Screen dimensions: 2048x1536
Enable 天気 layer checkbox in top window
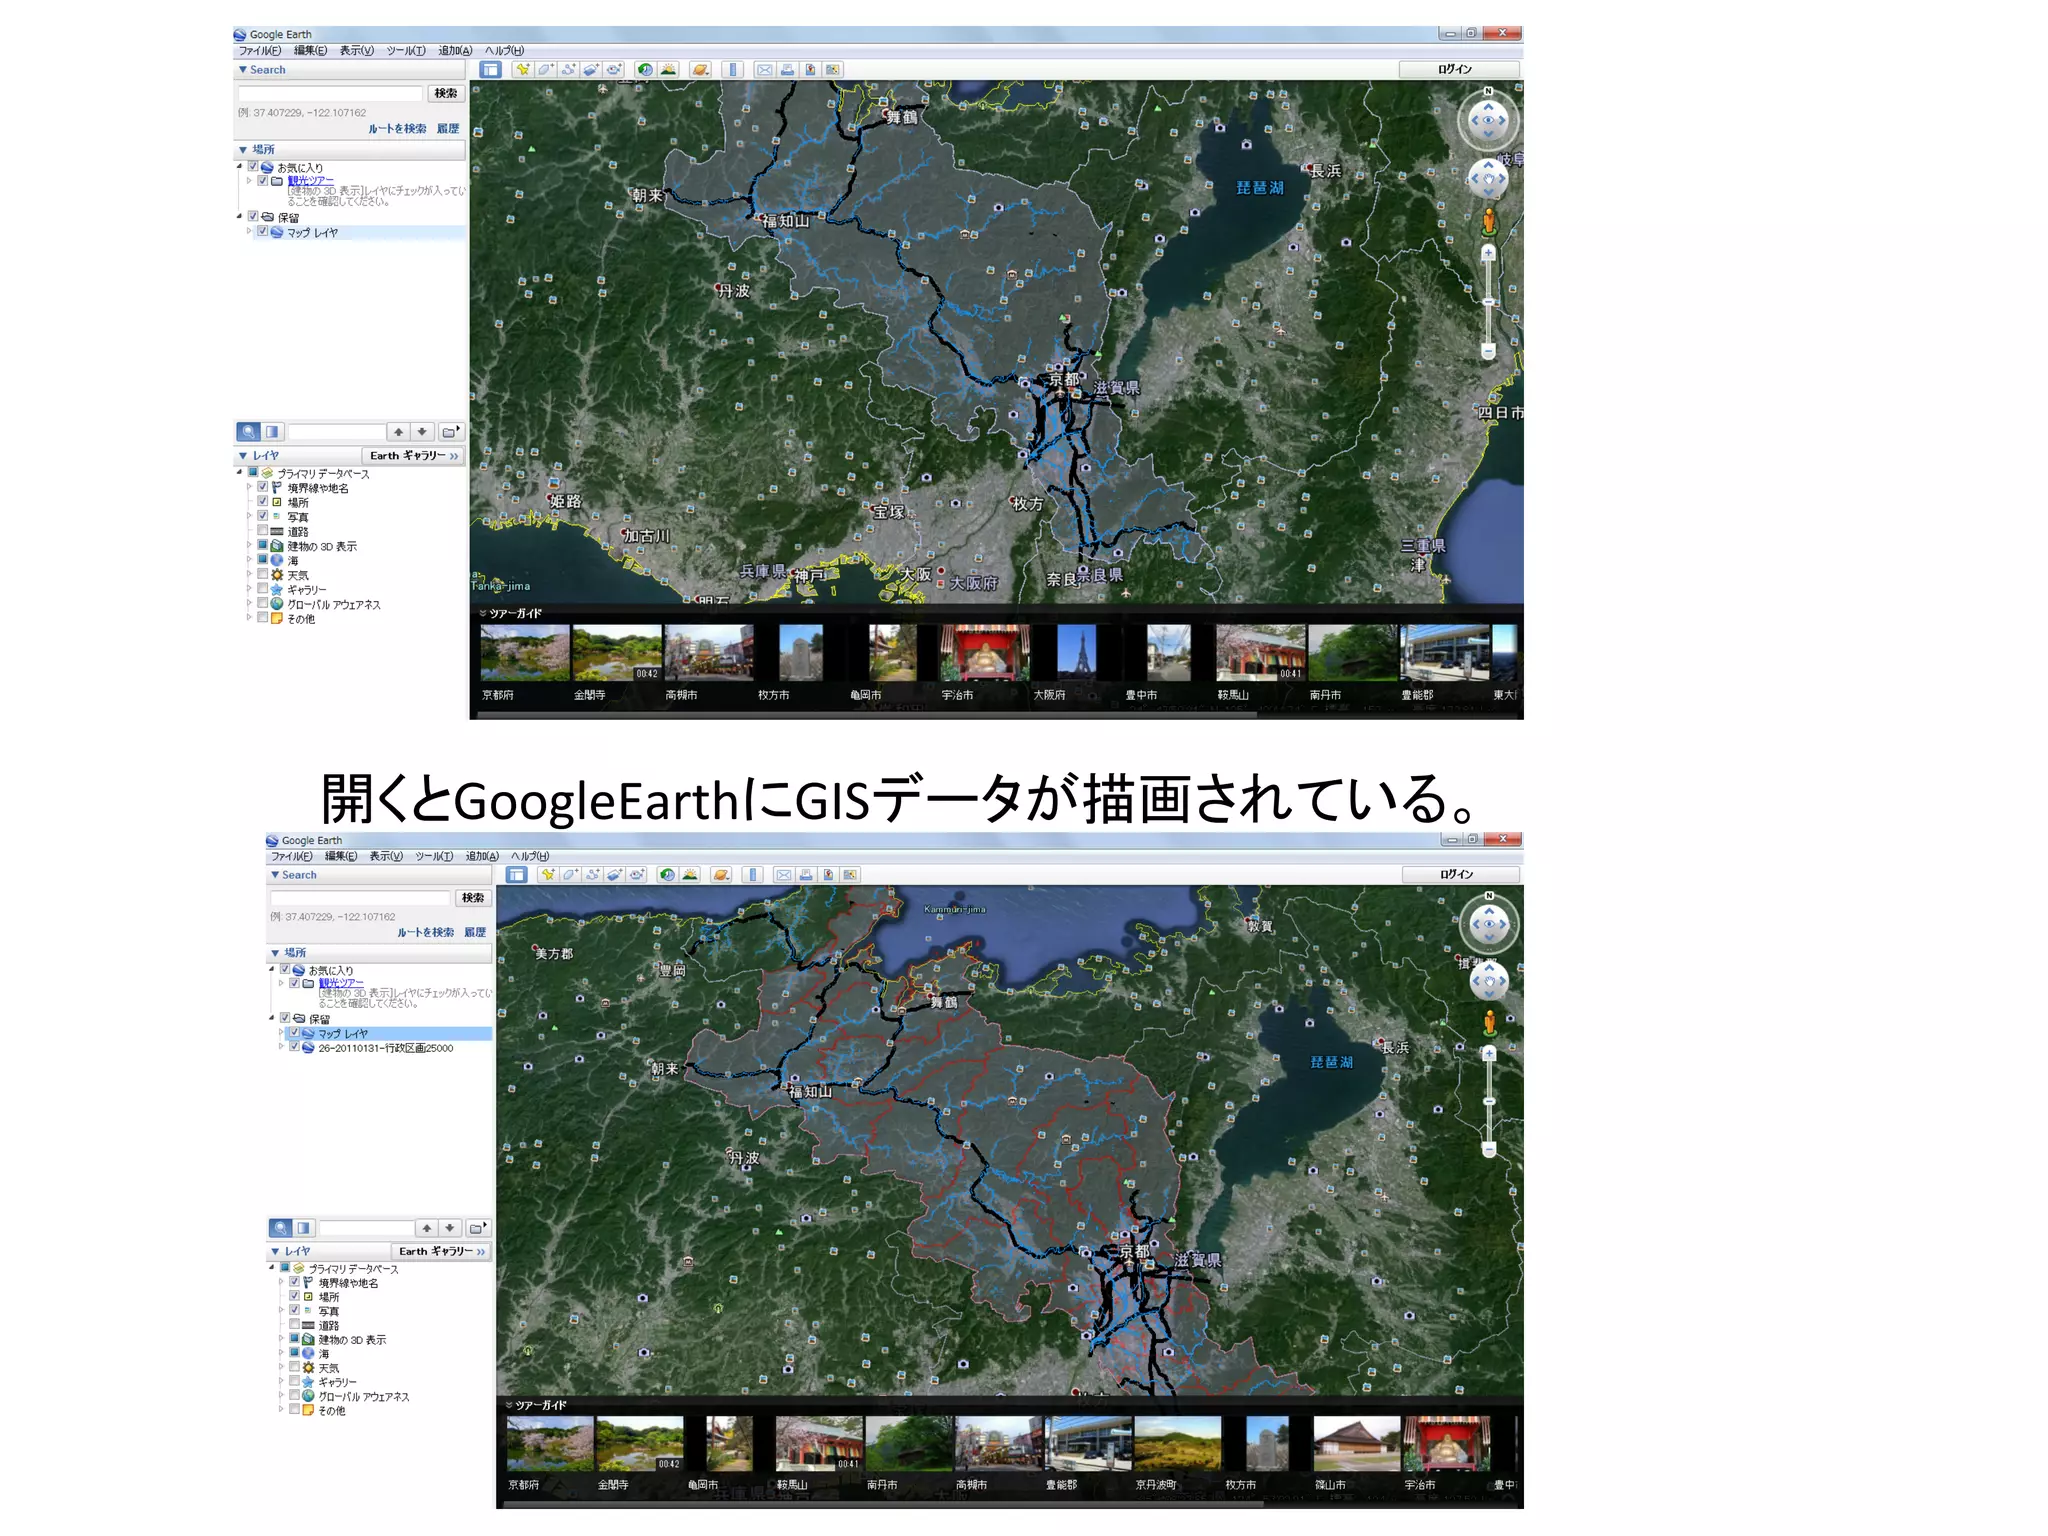[x=263, y=574]
